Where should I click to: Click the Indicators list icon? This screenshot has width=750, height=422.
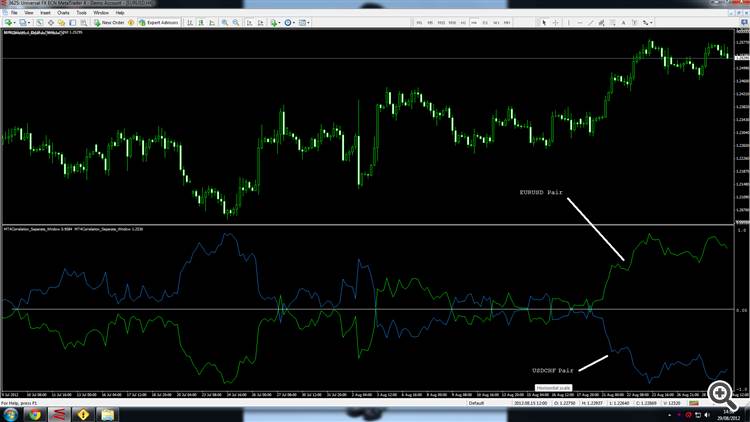point(274,22)
